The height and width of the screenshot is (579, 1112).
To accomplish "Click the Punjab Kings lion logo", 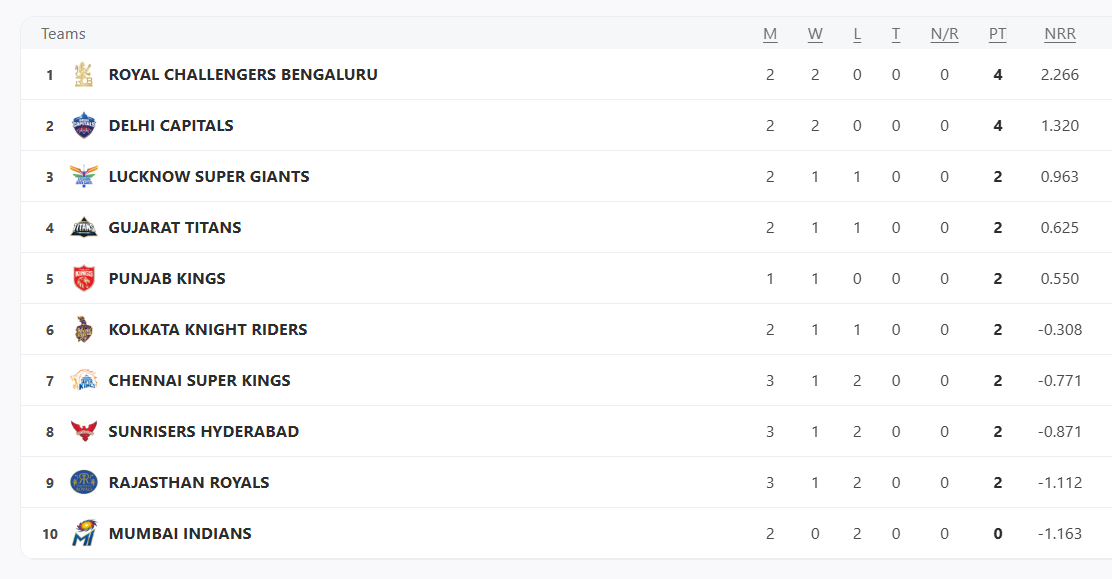I will pyautogui.click(x=84, y=278).
